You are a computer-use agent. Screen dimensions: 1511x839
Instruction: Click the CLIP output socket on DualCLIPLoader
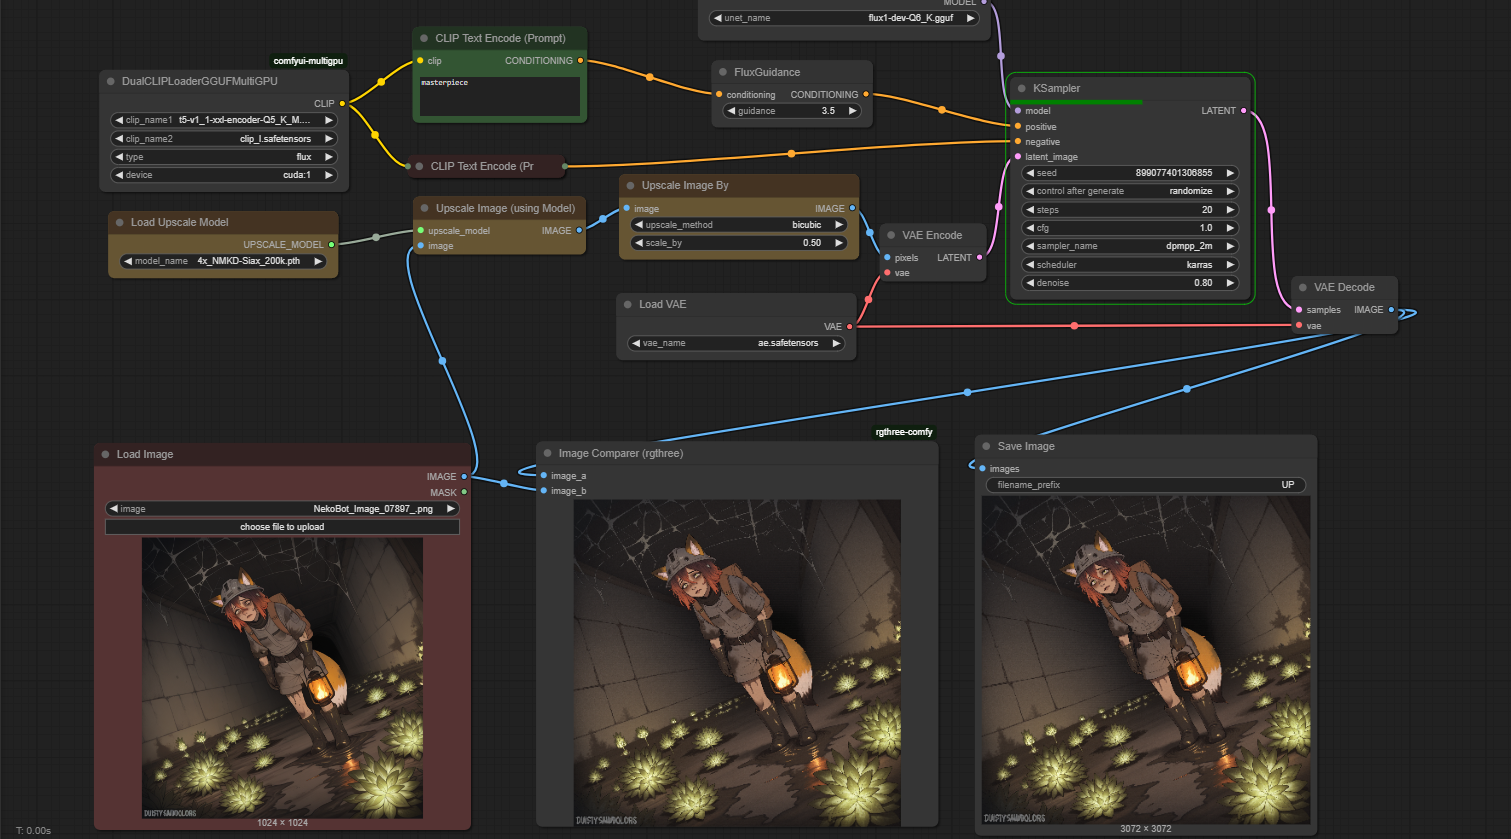342,103
